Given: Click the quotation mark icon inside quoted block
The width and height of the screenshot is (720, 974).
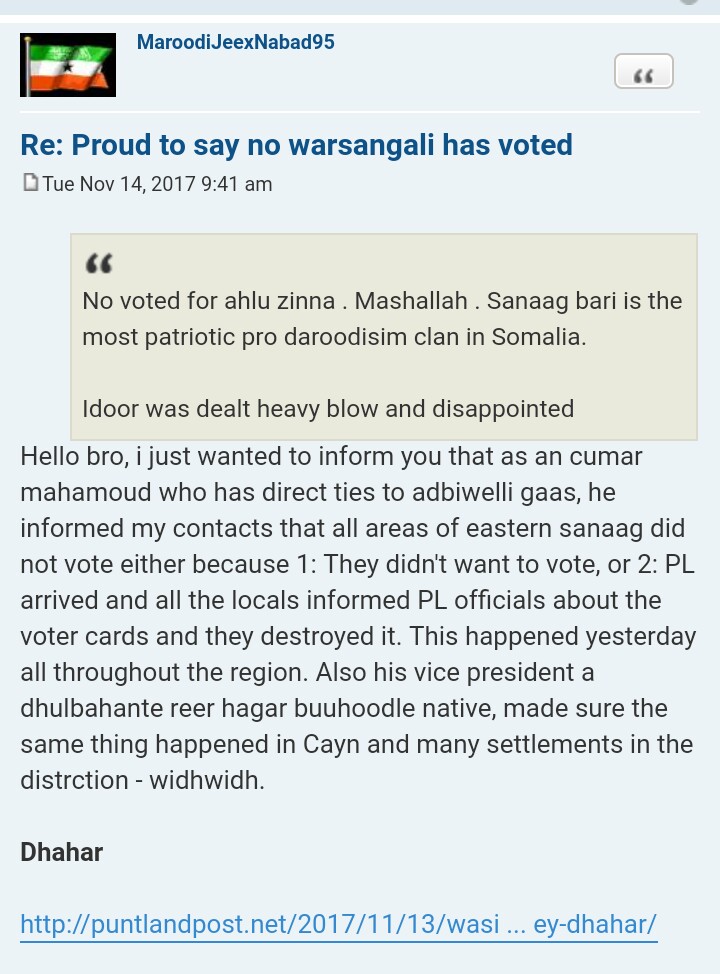Looking at the screenshot, I should [99, 263].
